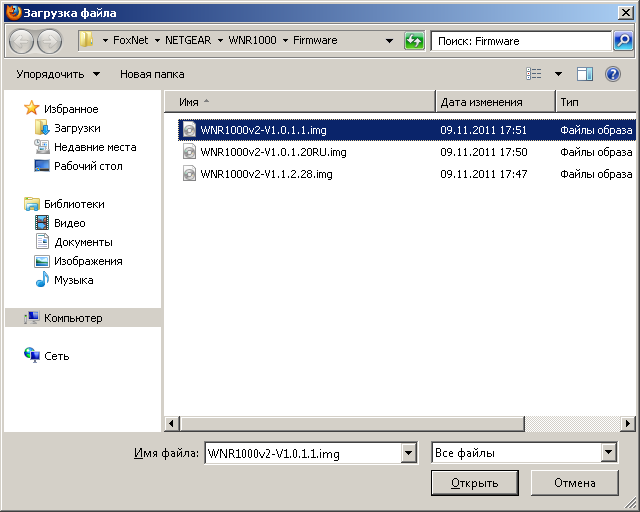
Task: Click the Back navigation arrow button
Action: click(21, 41)
